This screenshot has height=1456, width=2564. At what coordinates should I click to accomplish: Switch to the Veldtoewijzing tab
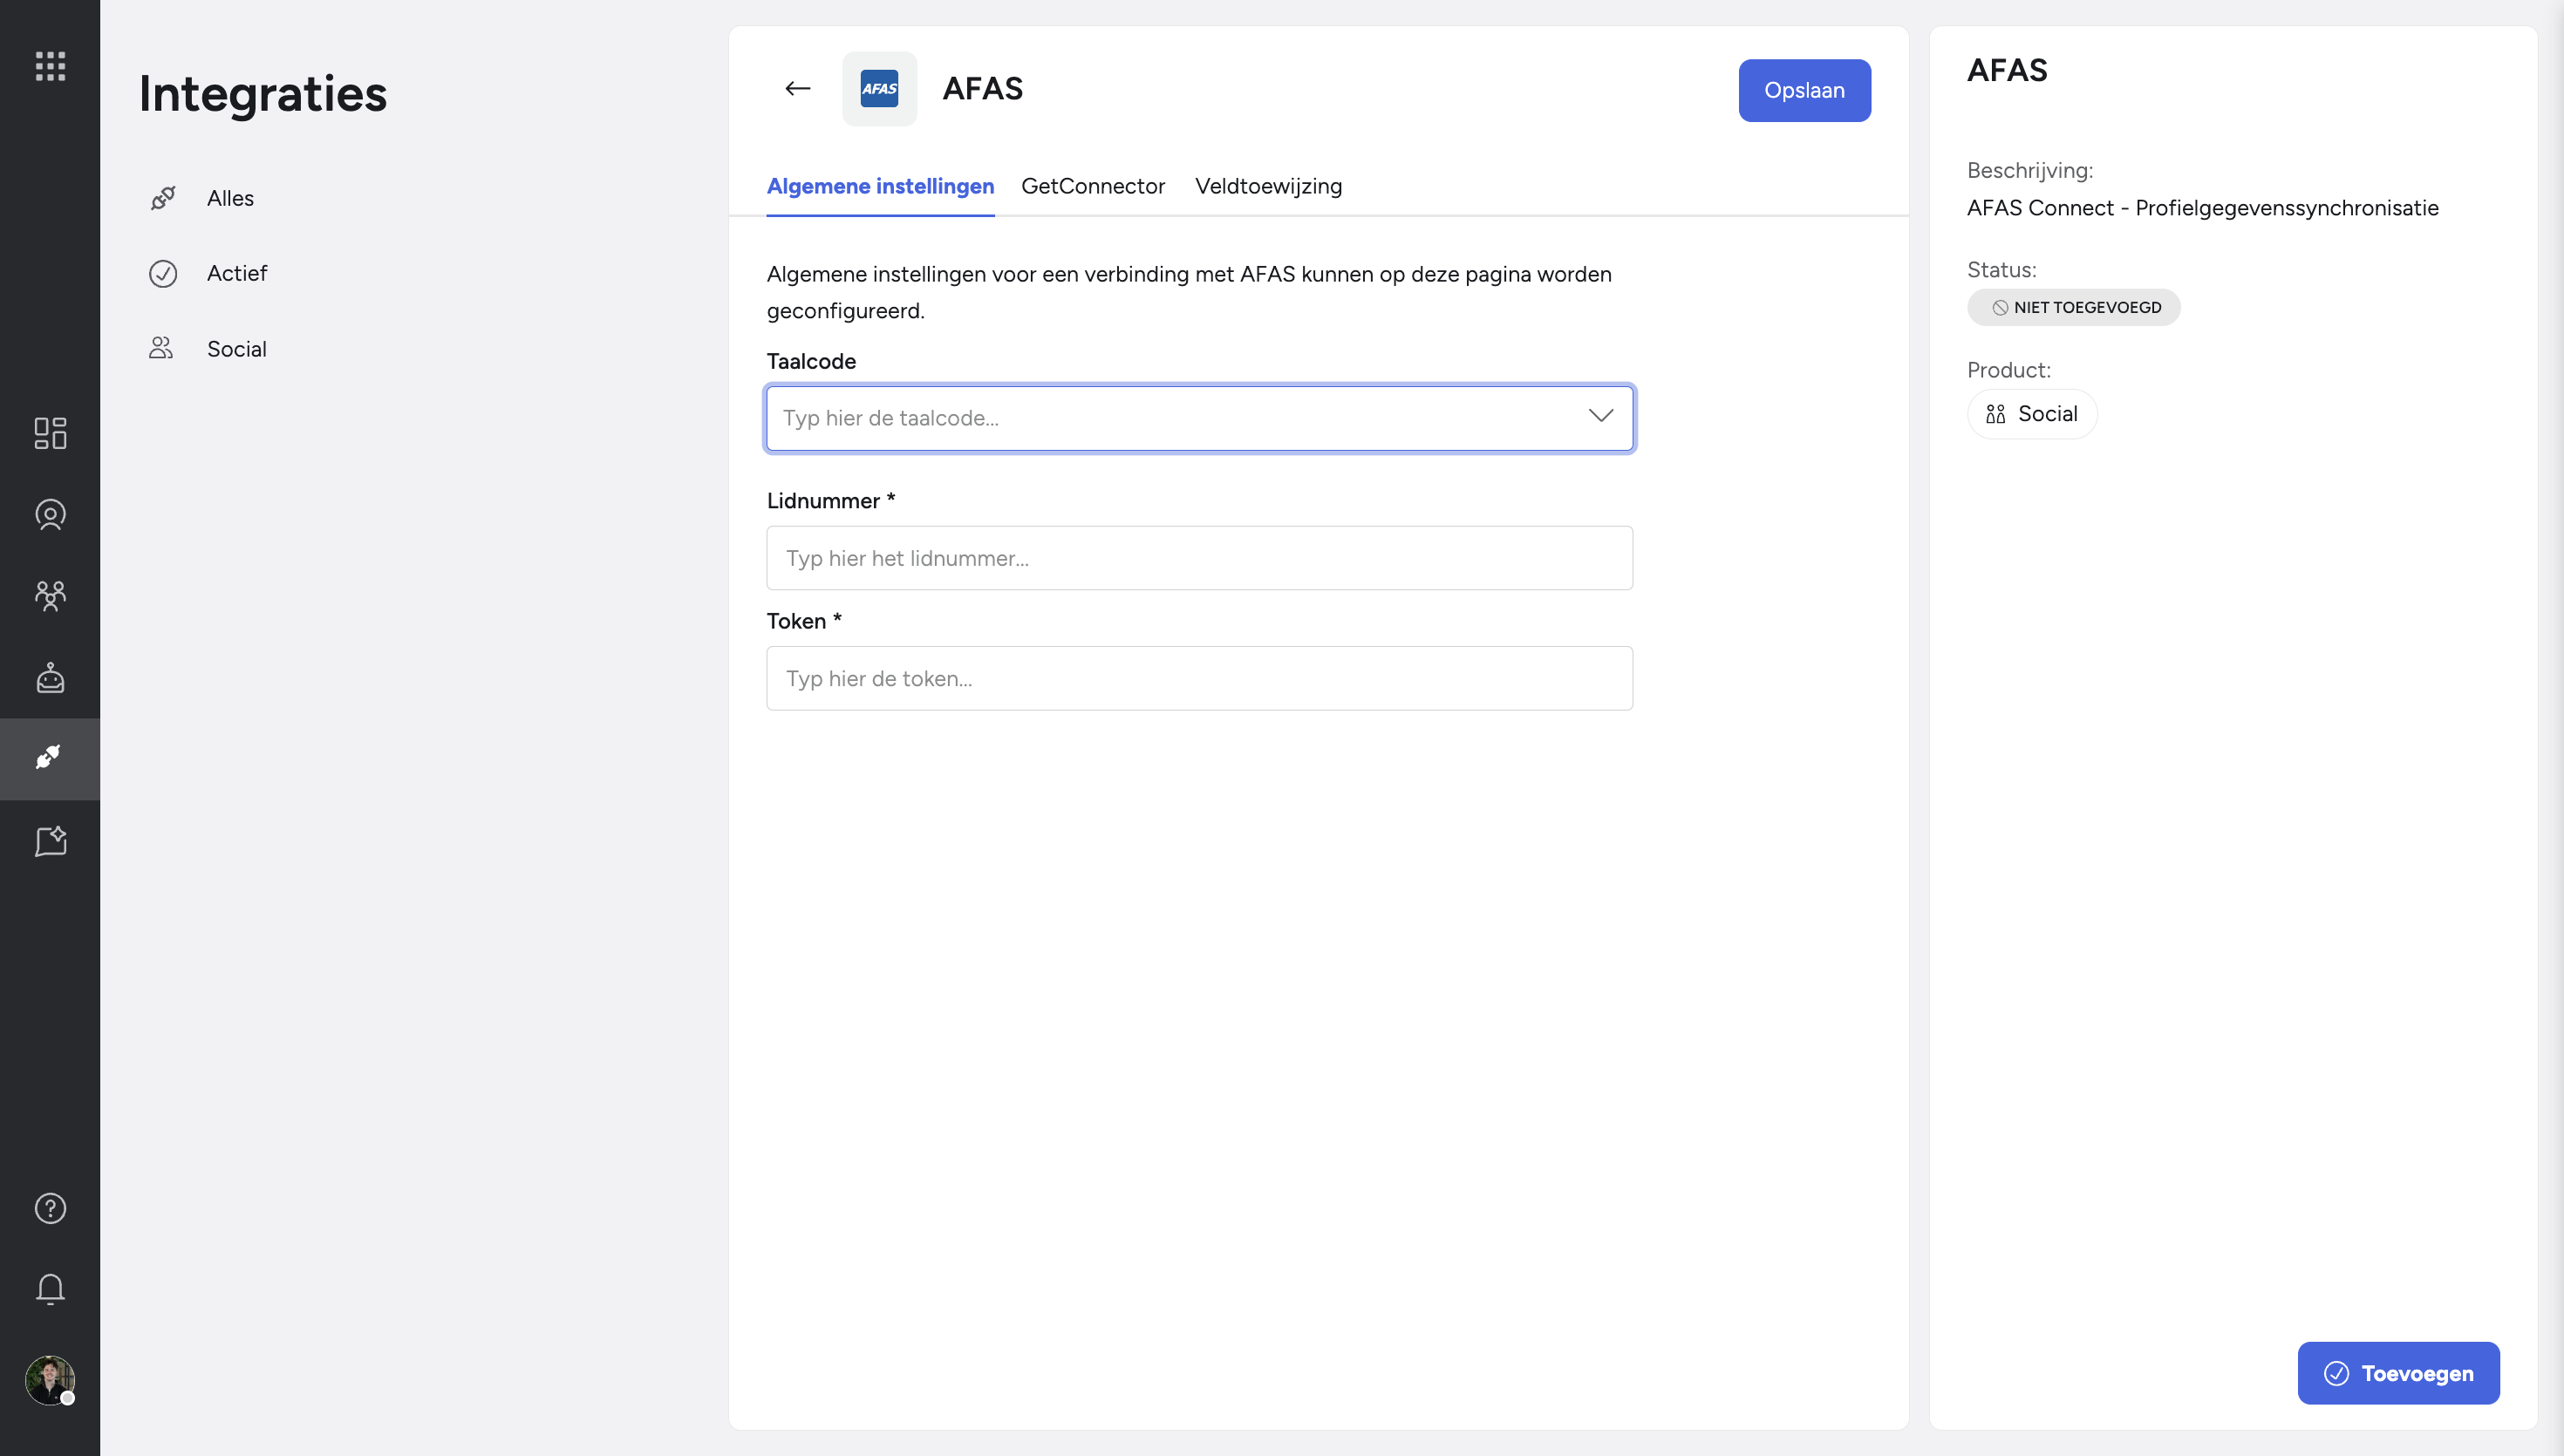click(1268, 186)
